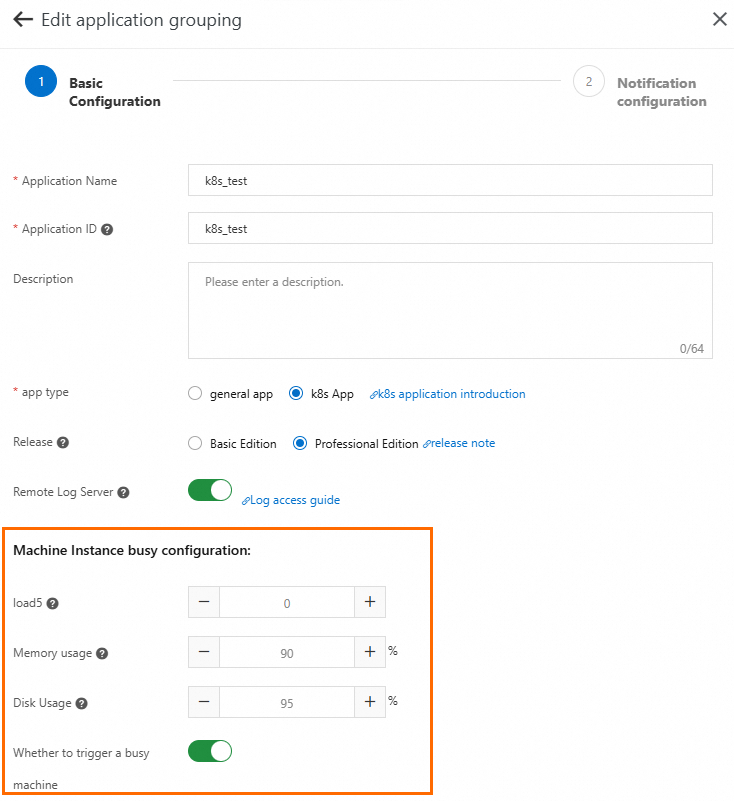This screenshot has height=801, width=734.
Task: Click the help icon next to load5
Action: coord(53,603)
